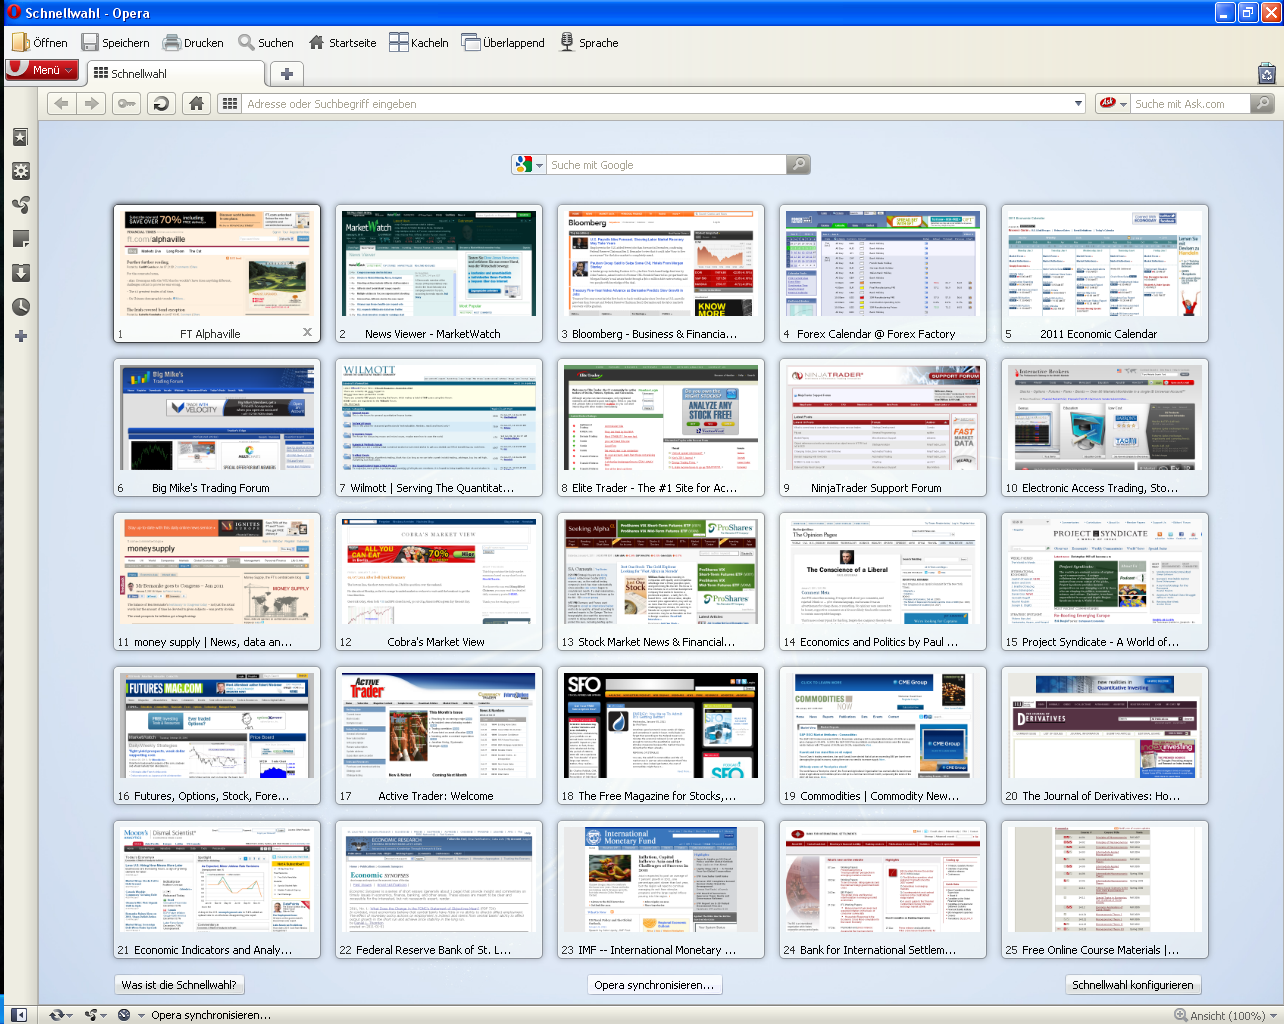Click the Ask.com search magnifier button
1284x1024 pixels.
[x=1263, y=103]
